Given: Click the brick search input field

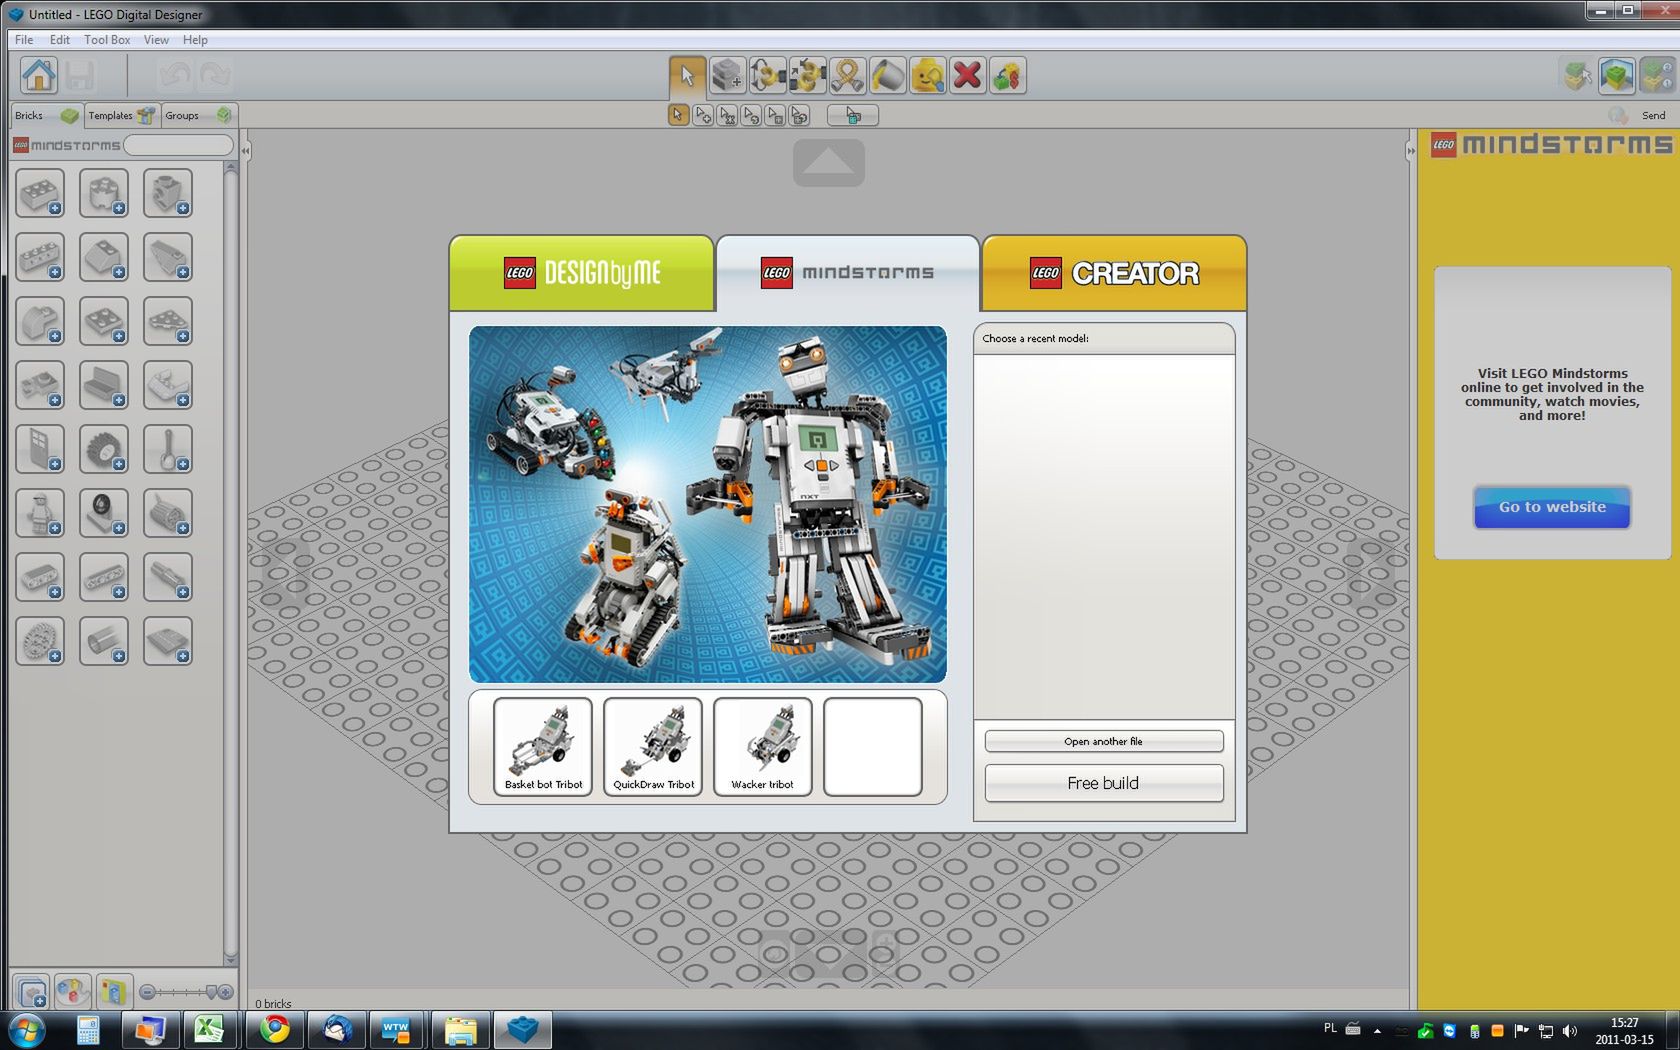Looking at the screenshot, I should (x=178, y=145).
